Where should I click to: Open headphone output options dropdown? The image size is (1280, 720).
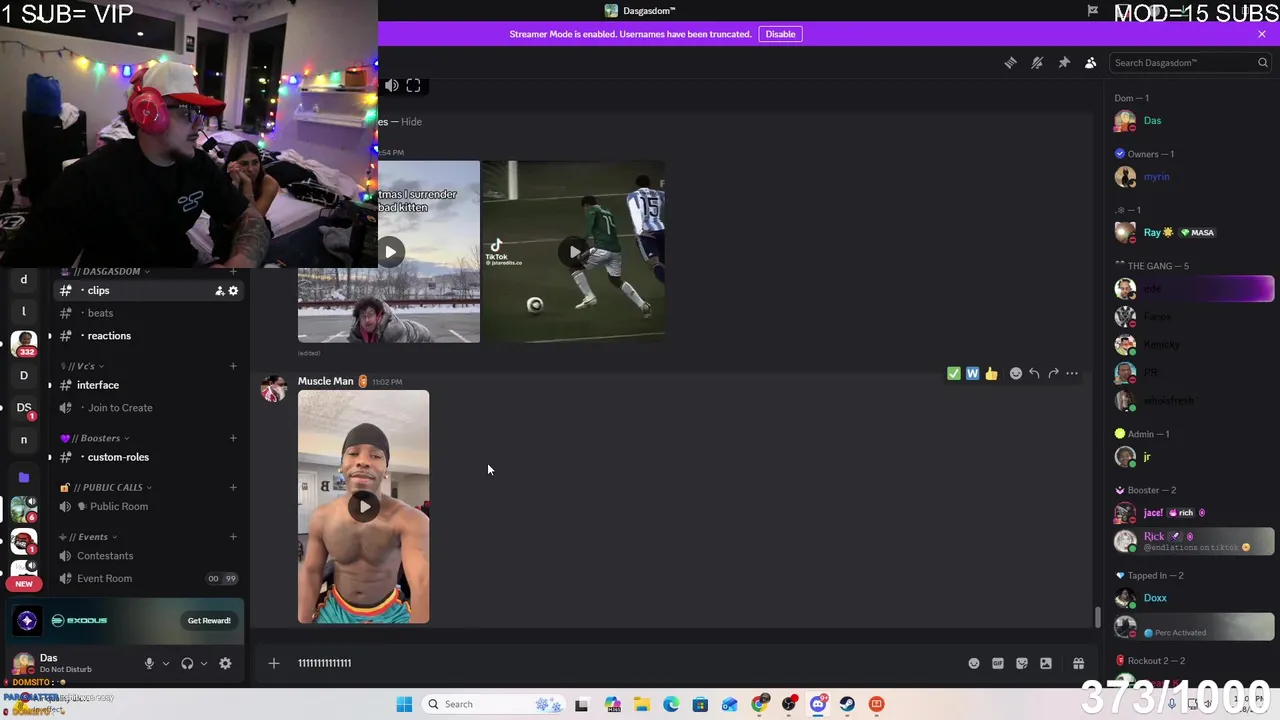(204, 663)
